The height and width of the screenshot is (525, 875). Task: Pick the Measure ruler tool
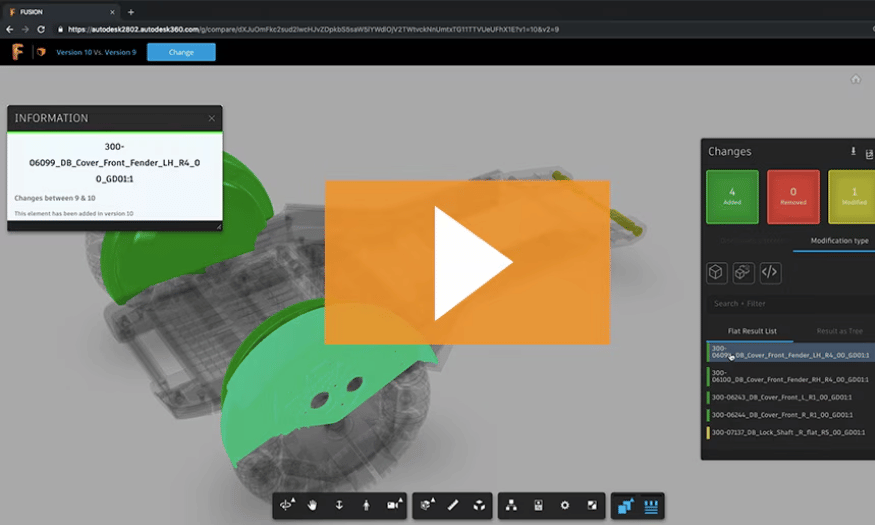(453, 505)
